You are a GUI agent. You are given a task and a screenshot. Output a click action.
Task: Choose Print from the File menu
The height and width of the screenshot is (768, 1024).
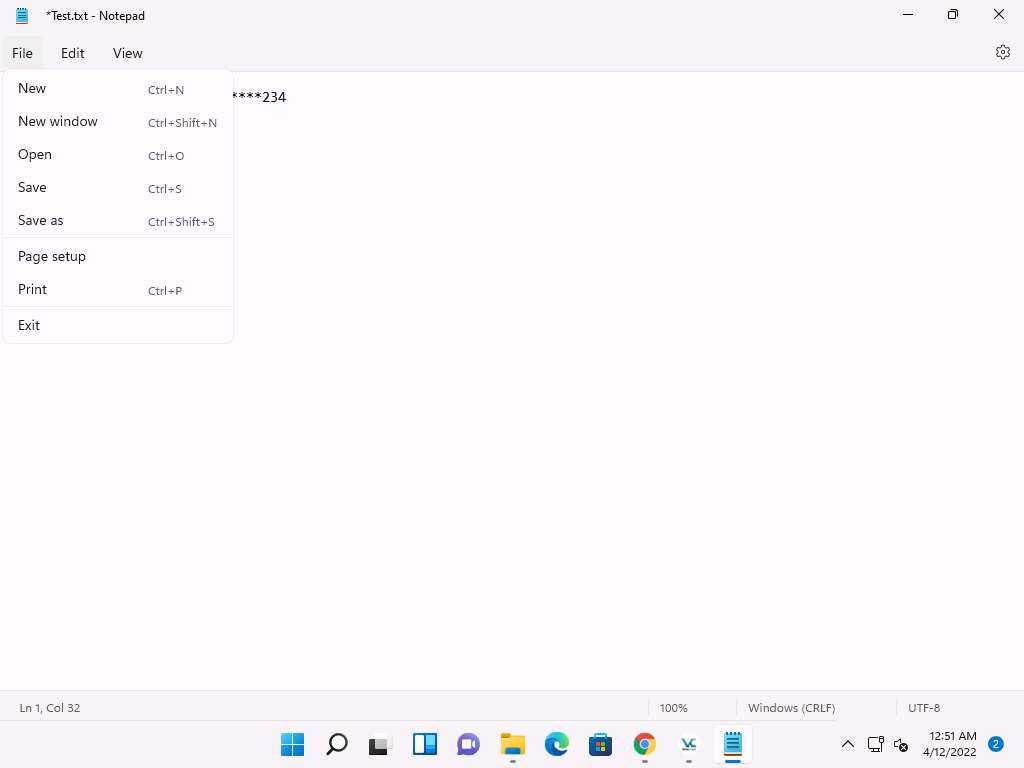(x=33, y=290)
